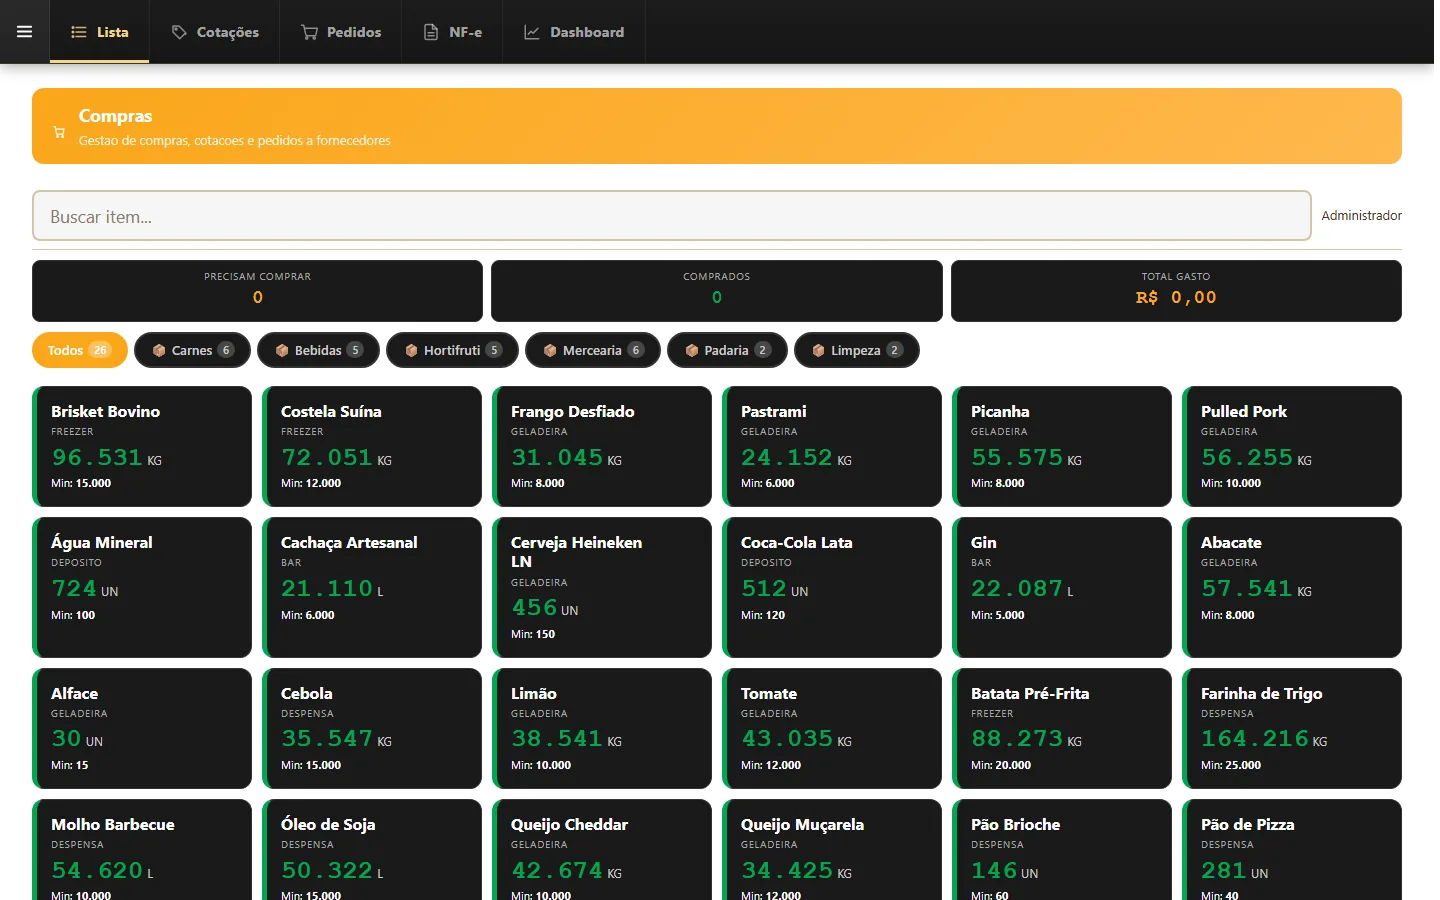1440x900 pixels.
Task: Click the list icon in Lista tab
Action: click(79, 32)
